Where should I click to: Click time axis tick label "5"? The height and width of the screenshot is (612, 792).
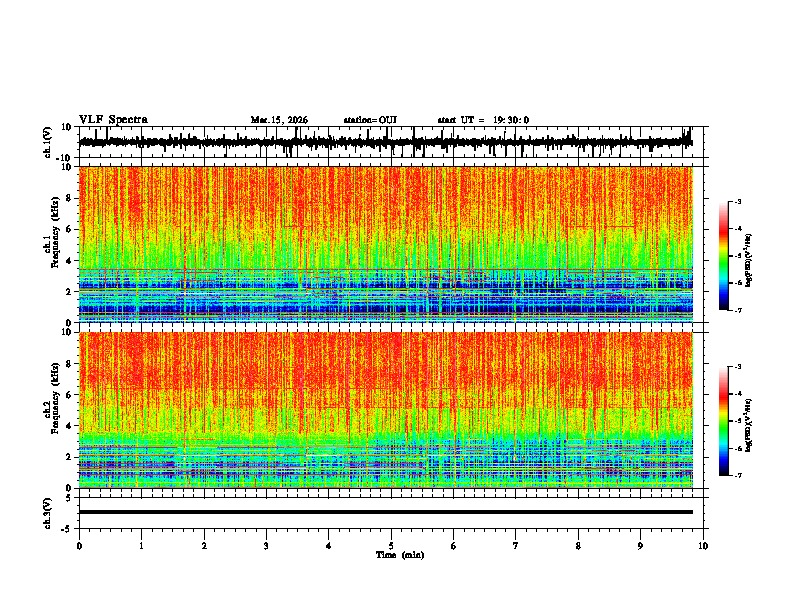(x=391, y=546)
